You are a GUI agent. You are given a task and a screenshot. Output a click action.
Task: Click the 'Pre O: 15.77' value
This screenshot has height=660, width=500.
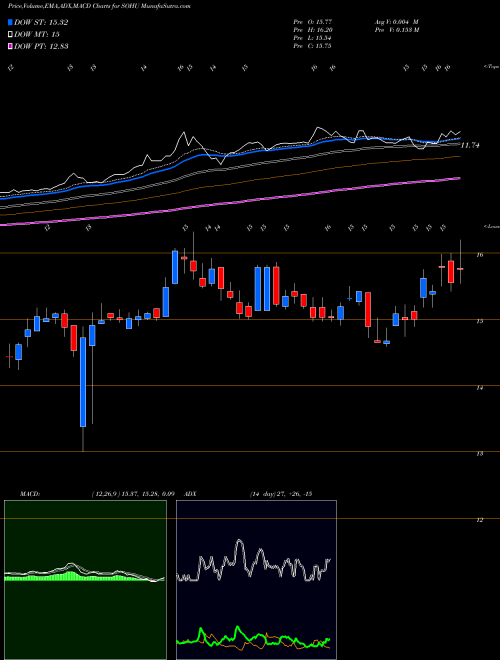click(312, 22)
